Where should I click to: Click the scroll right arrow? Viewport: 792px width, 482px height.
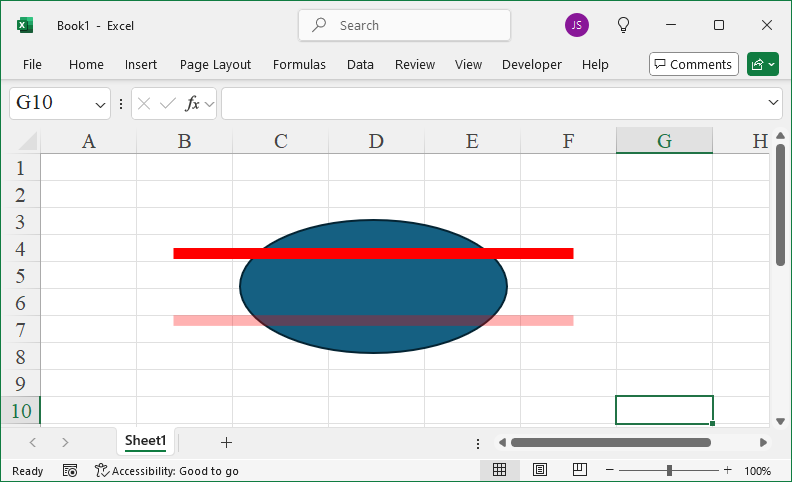tap(763, 443)
